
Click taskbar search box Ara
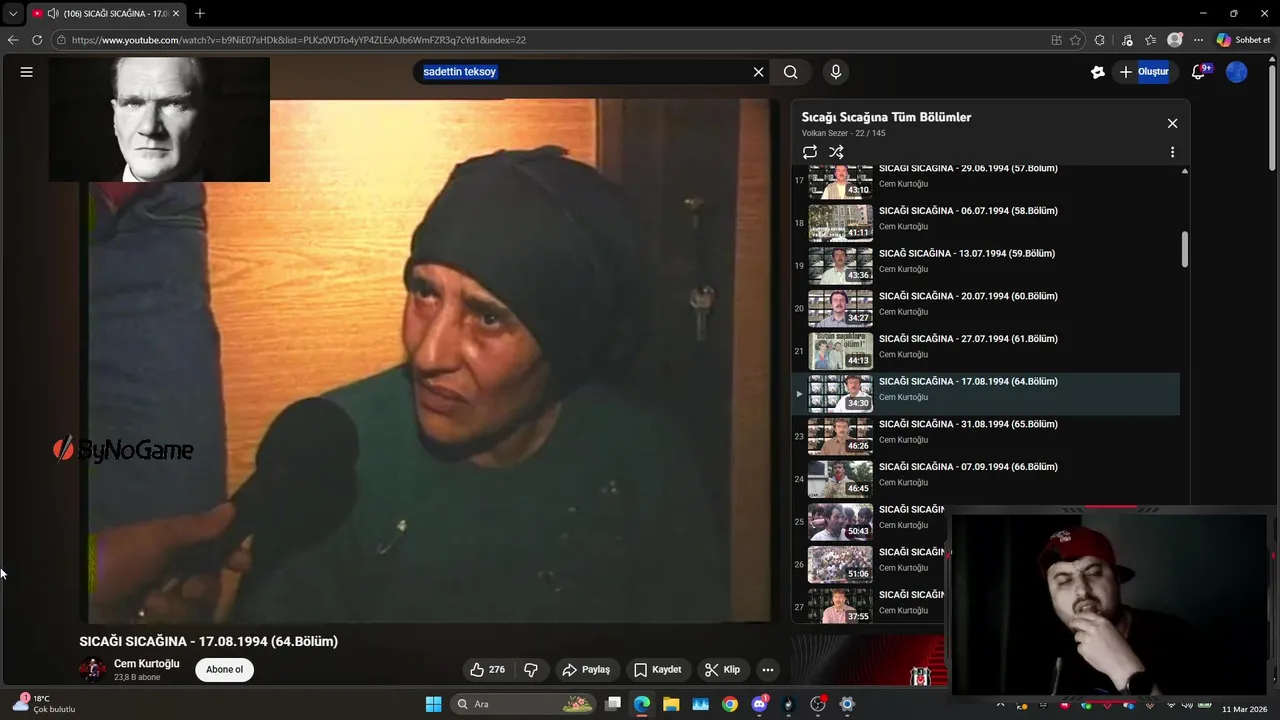tap(524, 704)
